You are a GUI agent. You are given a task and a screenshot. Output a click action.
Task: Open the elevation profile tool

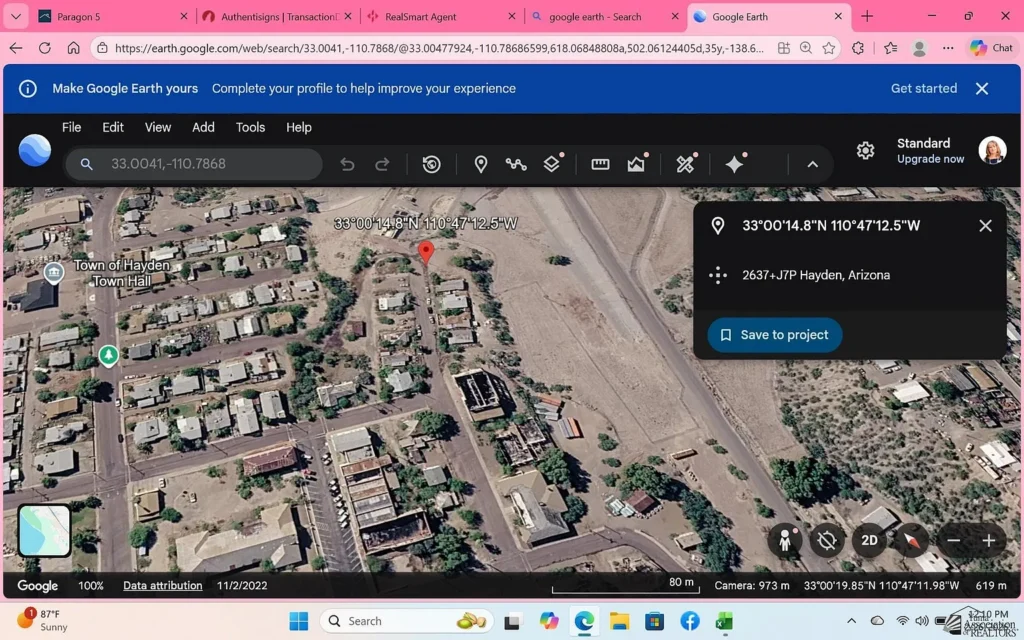tap(636, 163)
